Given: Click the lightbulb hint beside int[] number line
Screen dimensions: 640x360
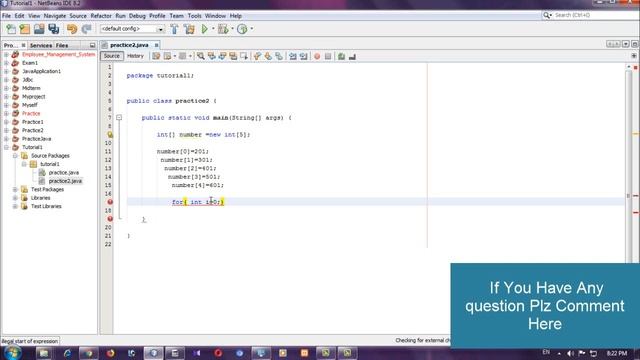Looking at the screenshot, I should pyautogui.click(x=110, y=134).
